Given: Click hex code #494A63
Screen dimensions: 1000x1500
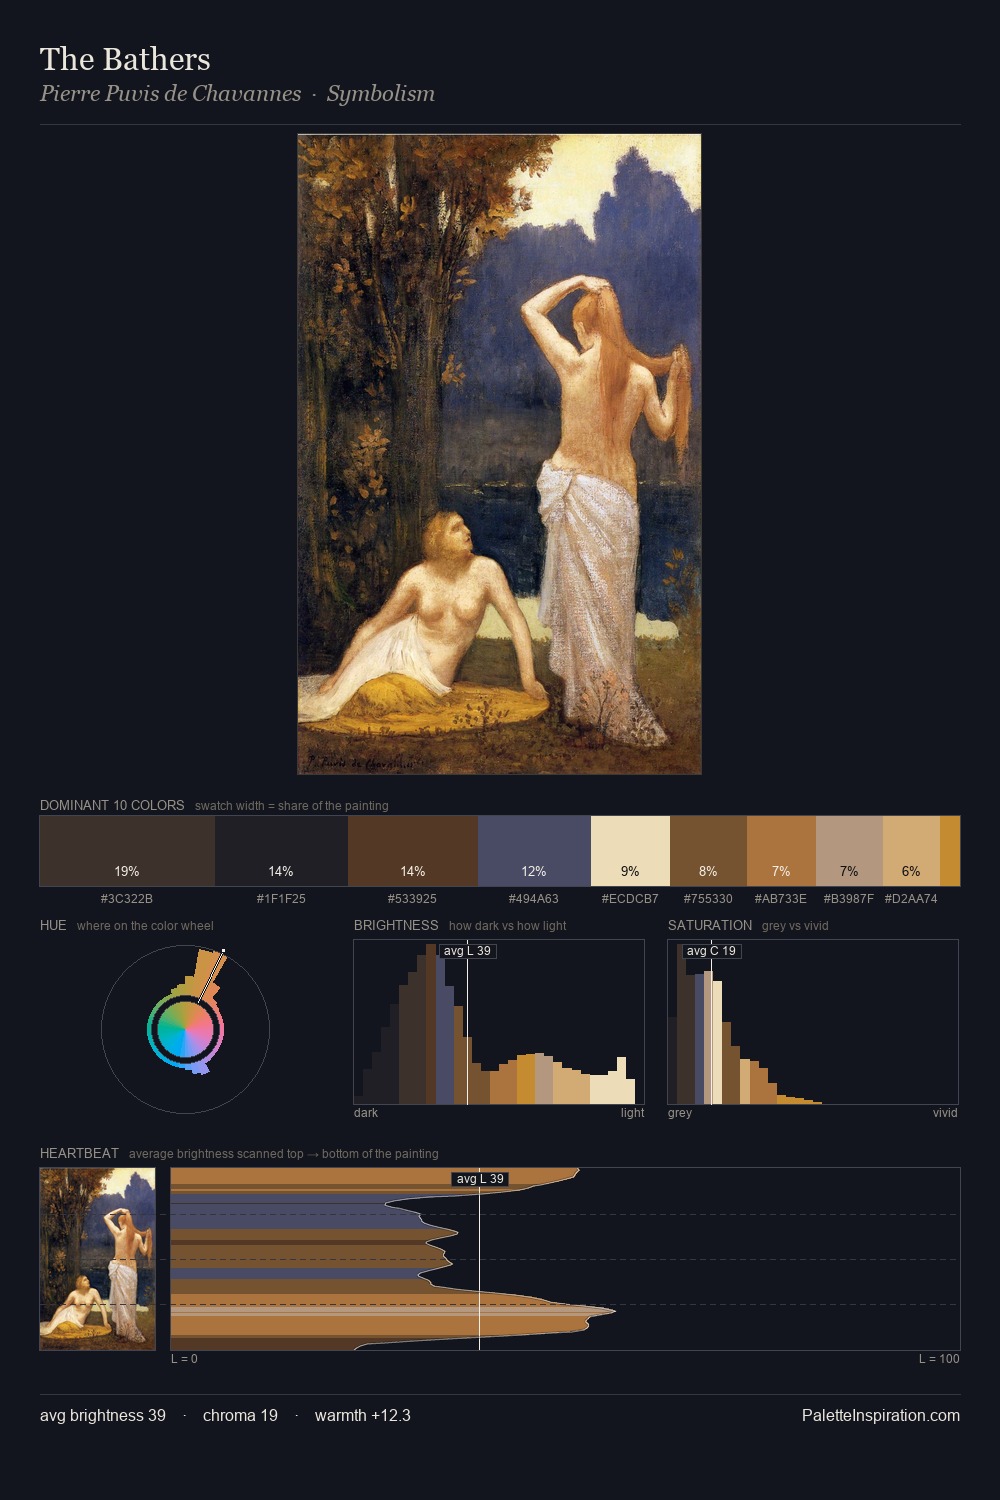Looking at the screenshot, I should click(534, 899).
